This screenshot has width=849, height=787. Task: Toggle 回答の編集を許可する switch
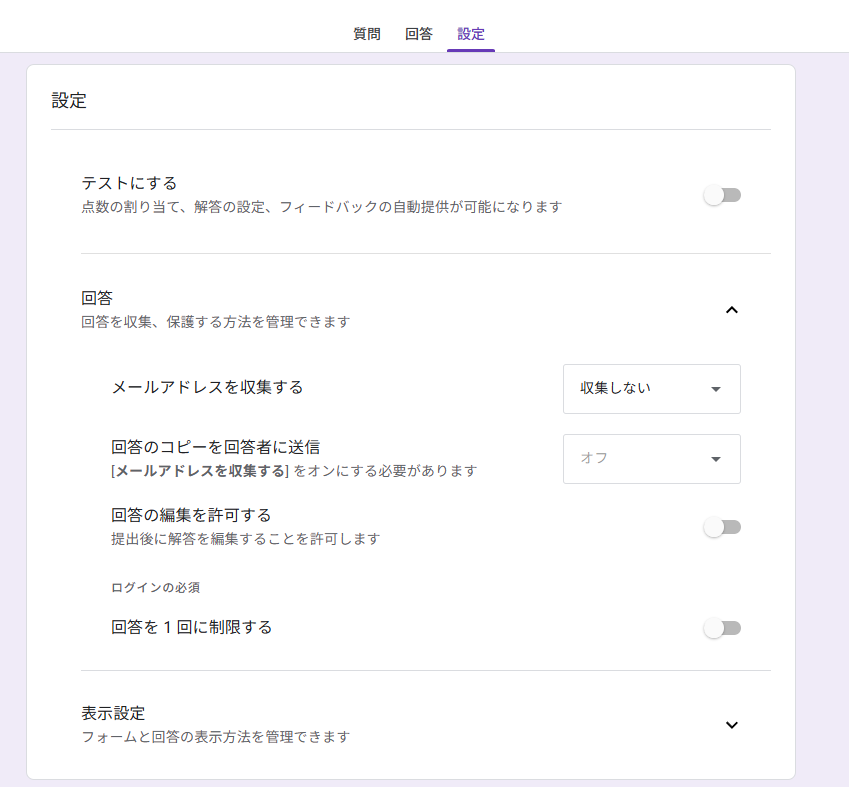coord(722,527)
